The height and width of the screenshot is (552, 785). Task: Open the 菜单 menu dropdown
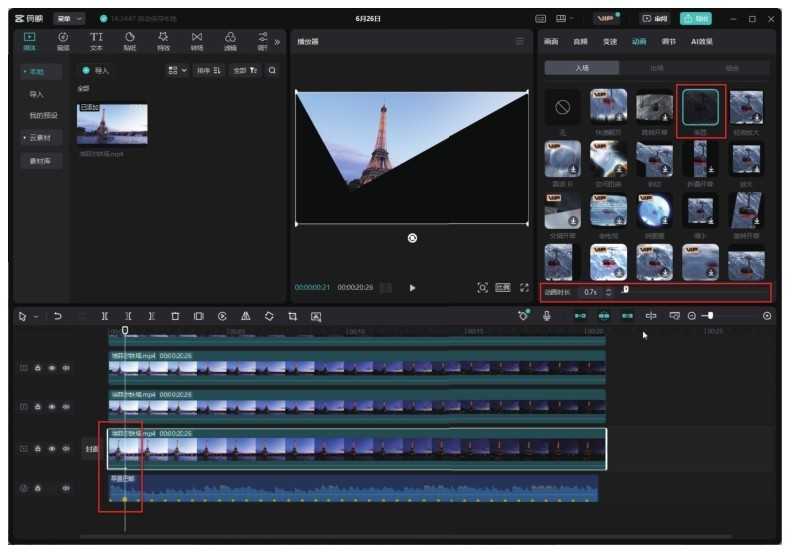[x=69, y=19]
